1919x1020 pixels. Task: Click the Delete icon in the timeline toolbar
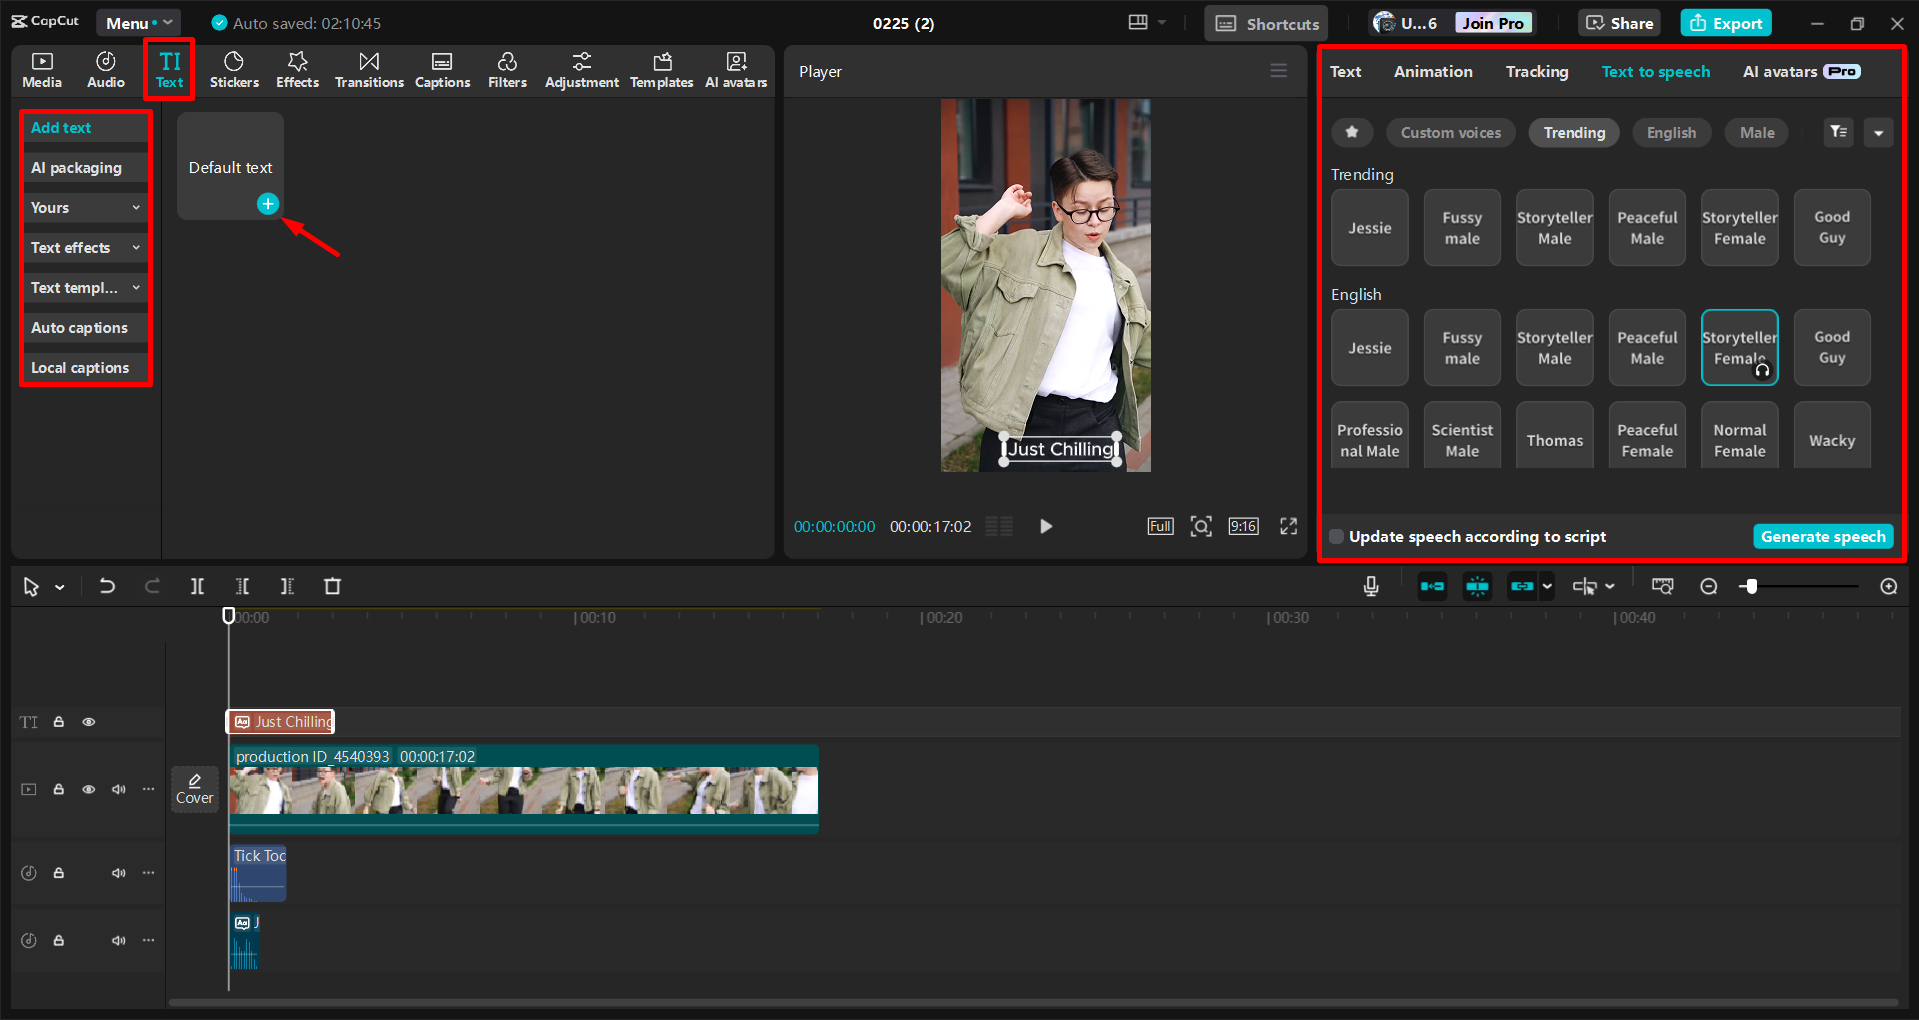click(x=332, y=586)
